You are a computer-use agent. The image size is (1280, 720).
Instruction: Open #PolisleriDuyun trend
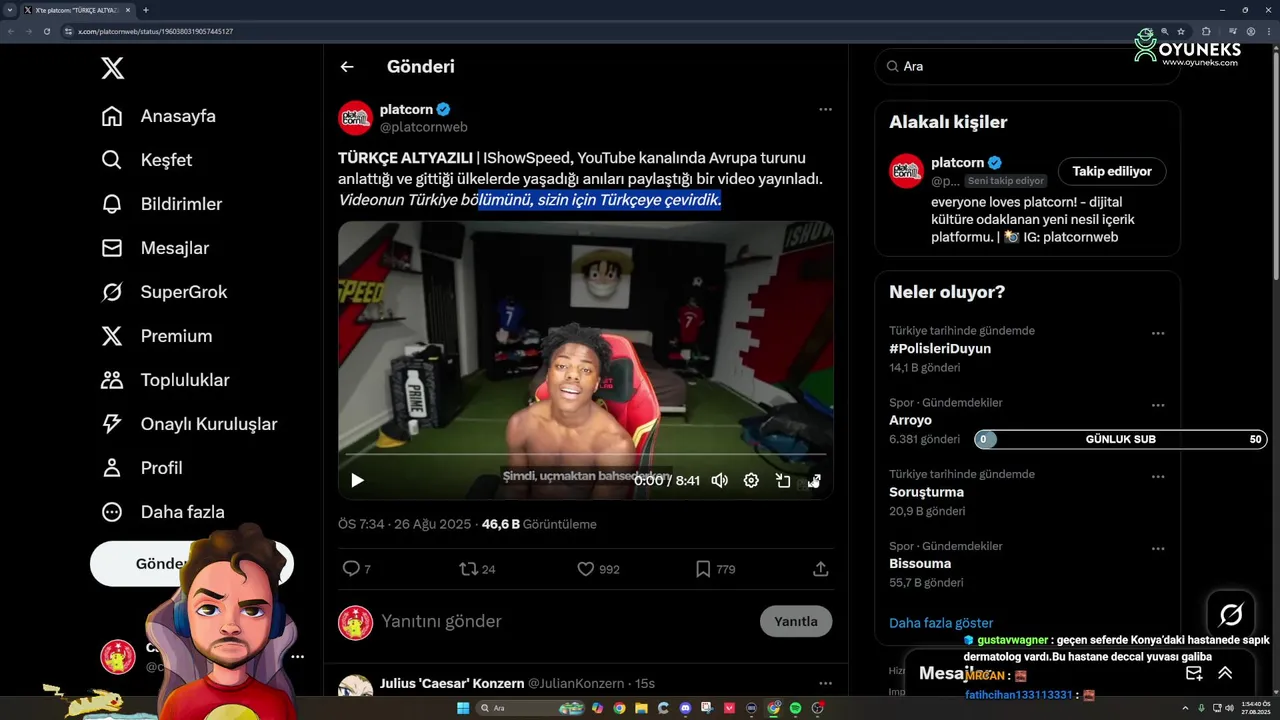coord(940,349)
